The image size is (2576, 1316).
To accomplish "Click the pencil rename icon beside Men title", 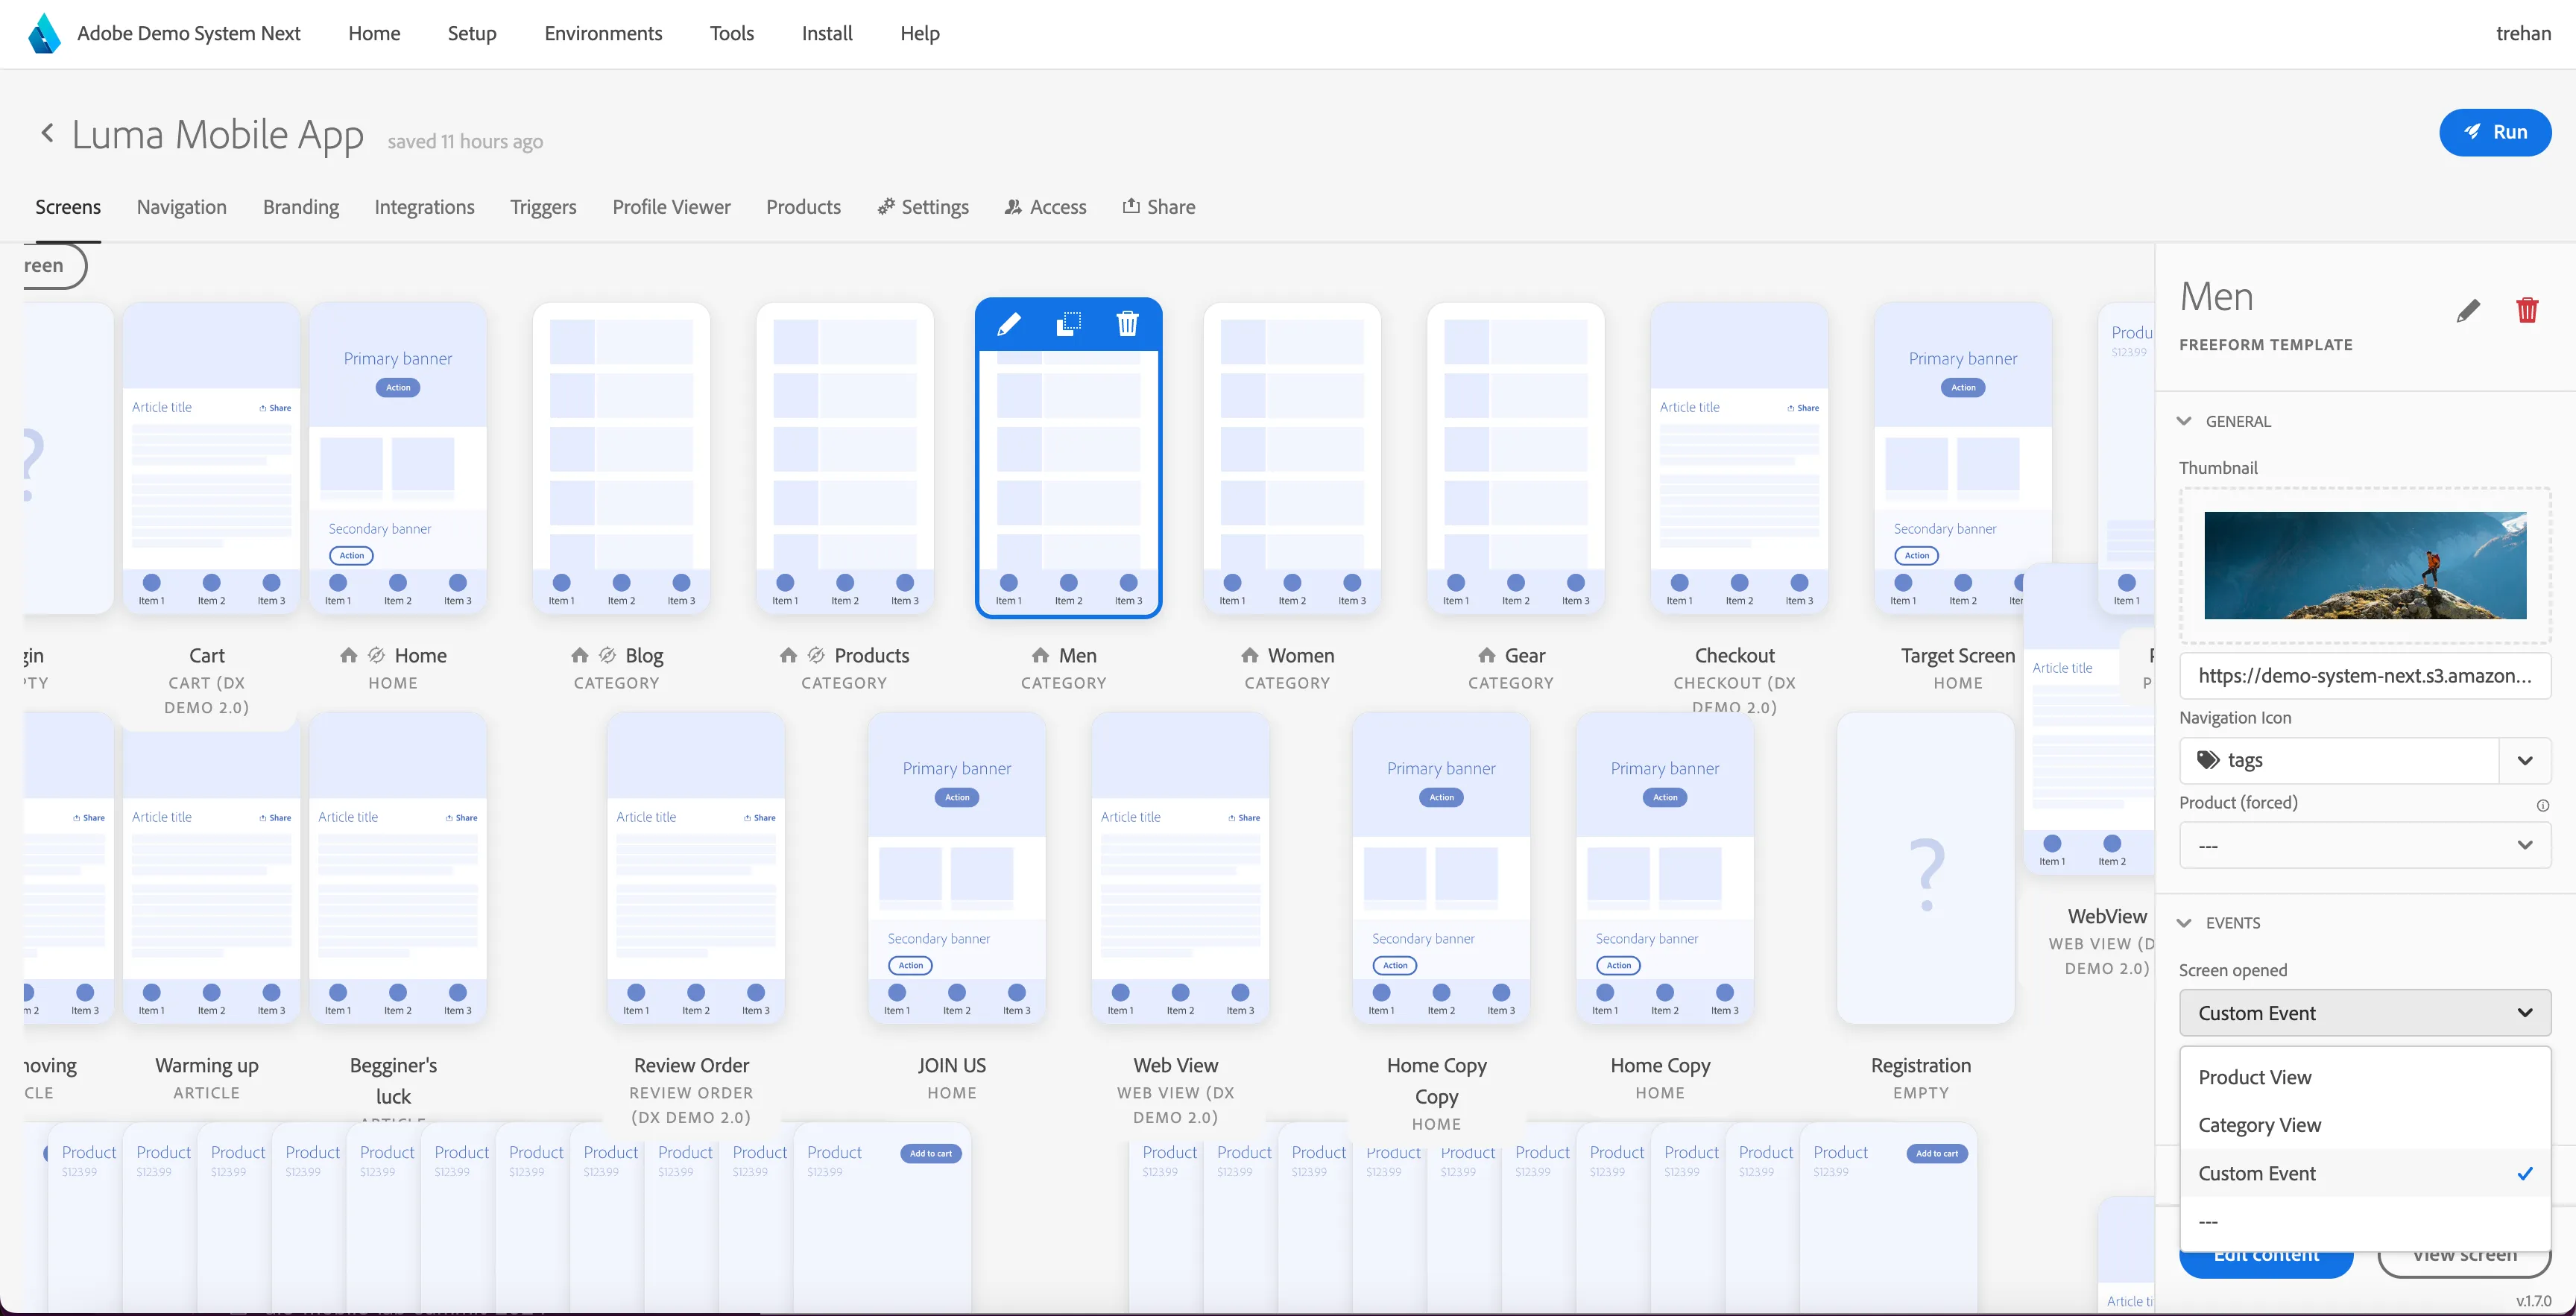I will tap(2468, 311).
